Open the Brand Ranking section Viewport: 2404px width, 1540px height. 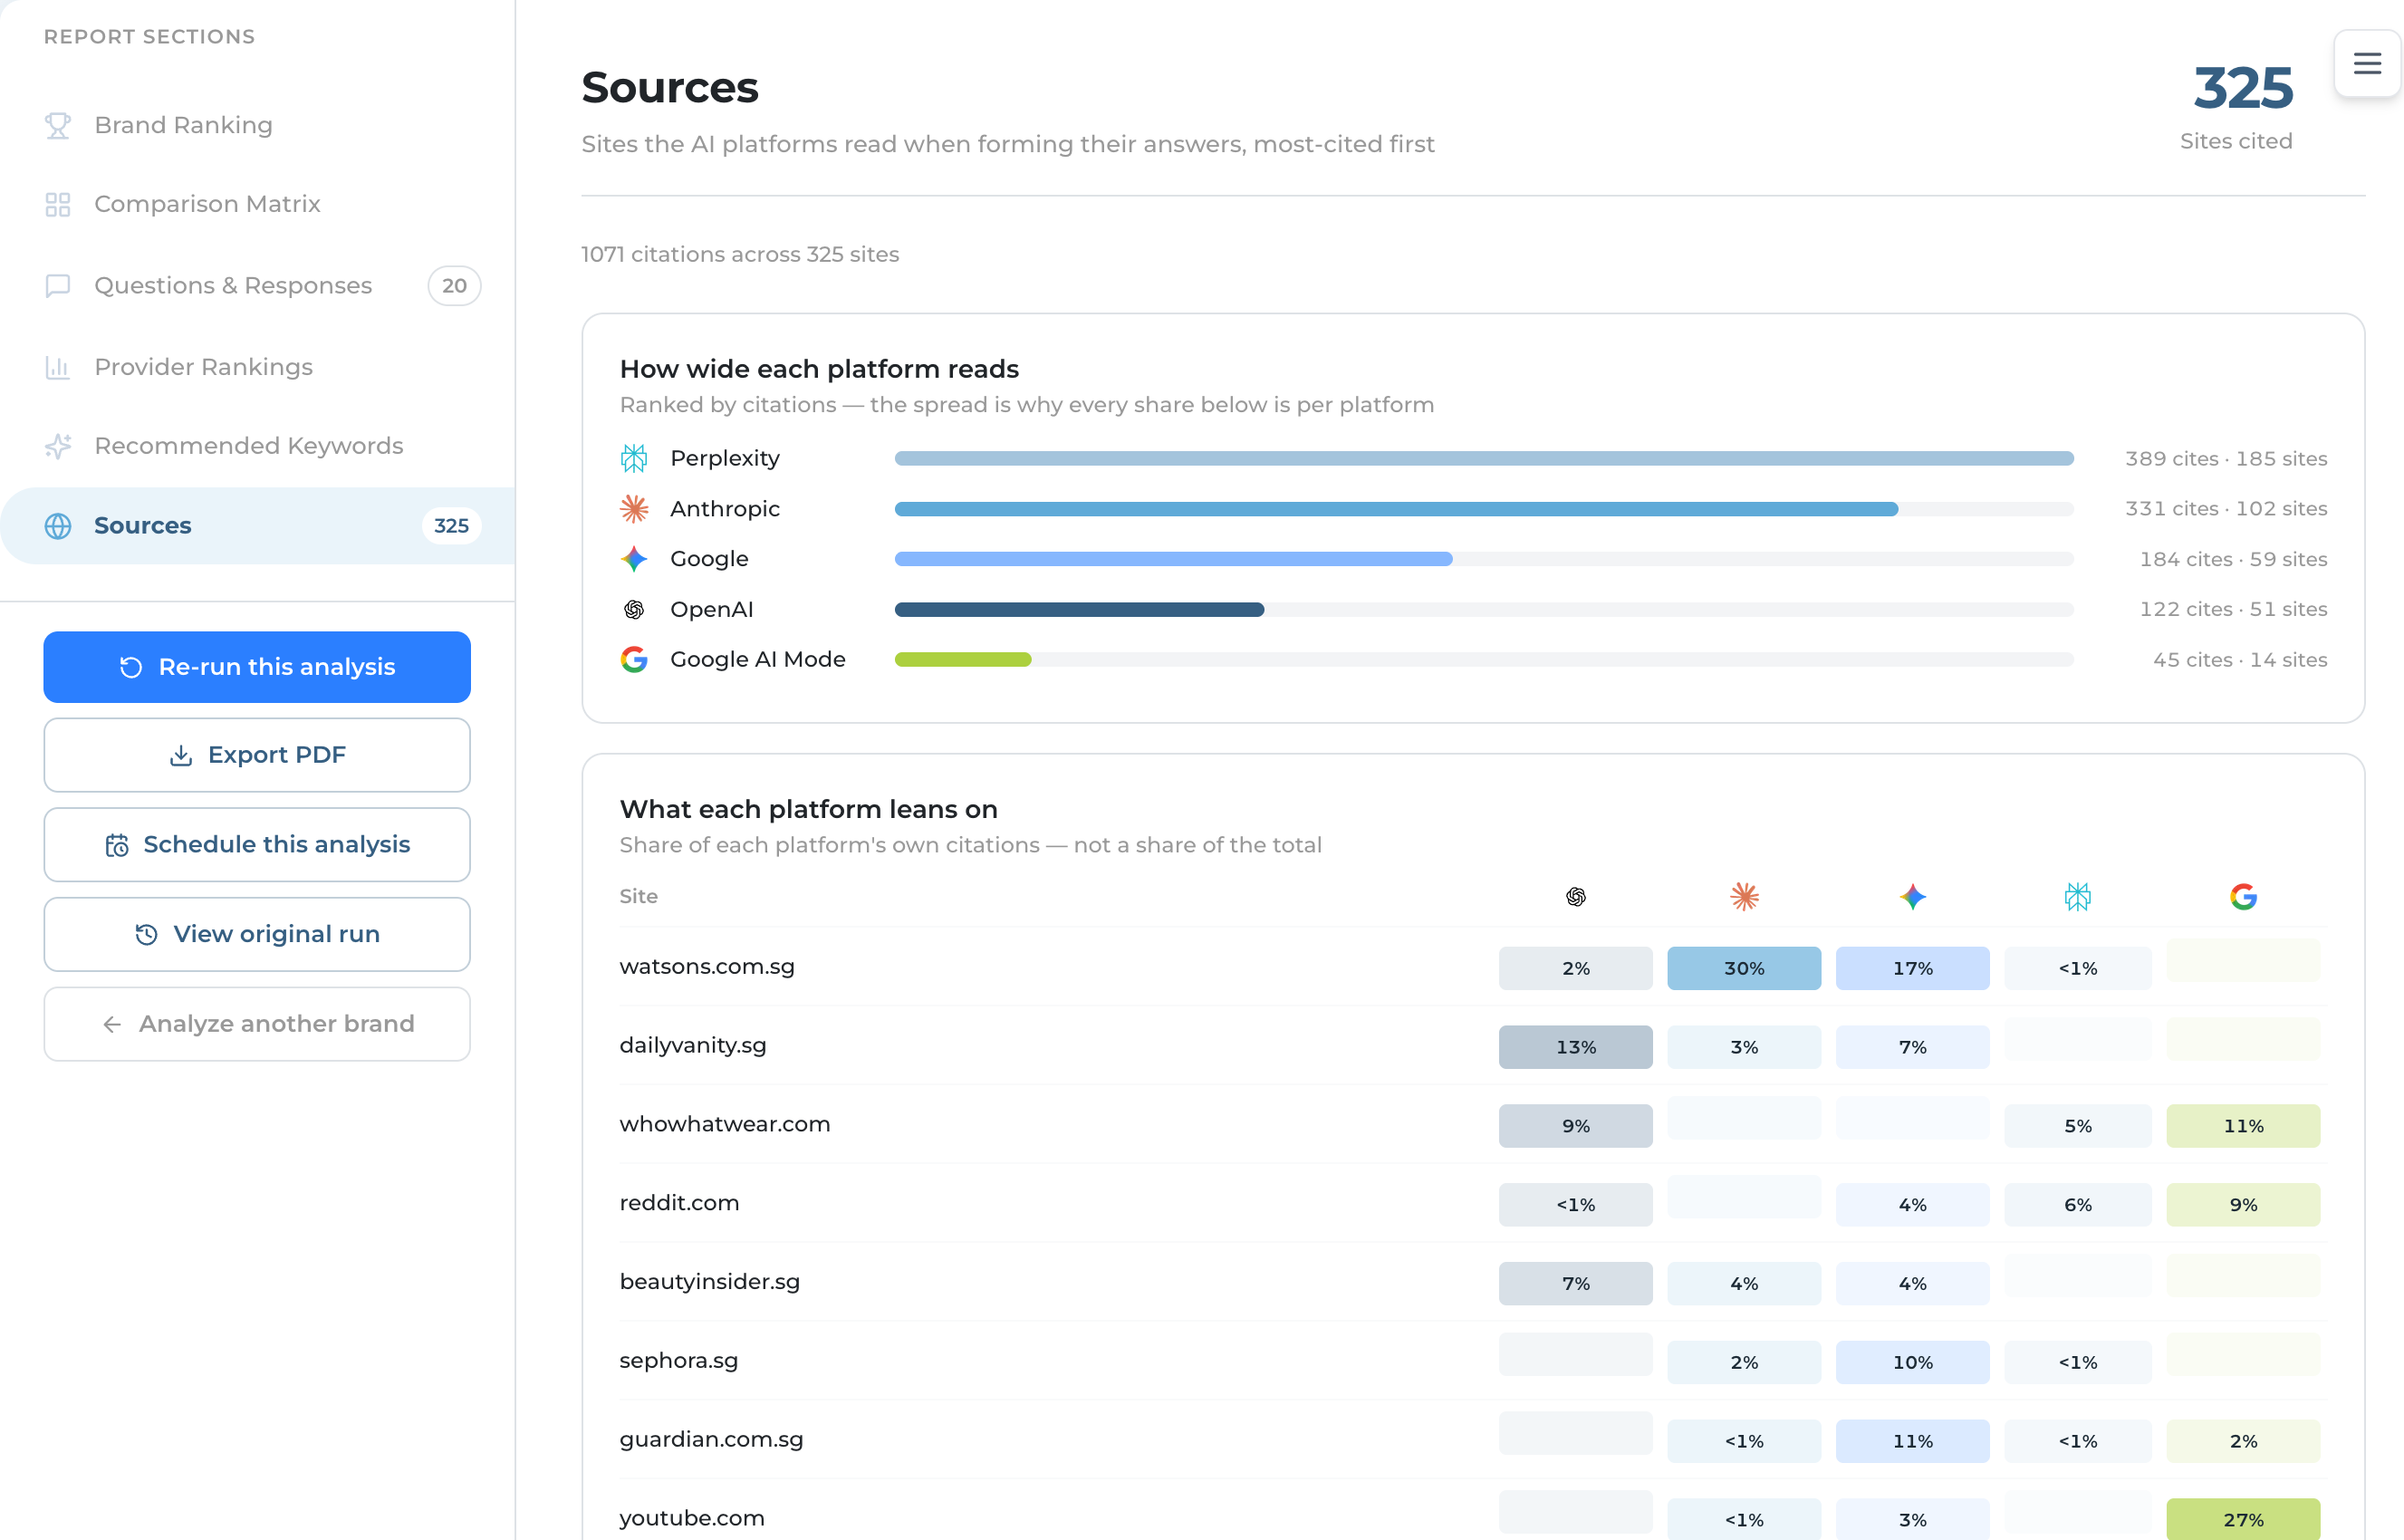[x=258, y=125]
